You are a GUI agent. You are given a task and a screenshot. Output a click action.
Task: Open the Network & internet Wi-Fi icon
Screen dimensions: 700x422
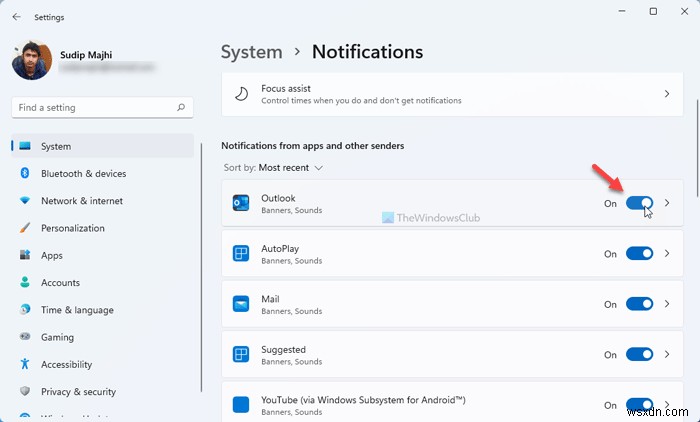point(25,201)
